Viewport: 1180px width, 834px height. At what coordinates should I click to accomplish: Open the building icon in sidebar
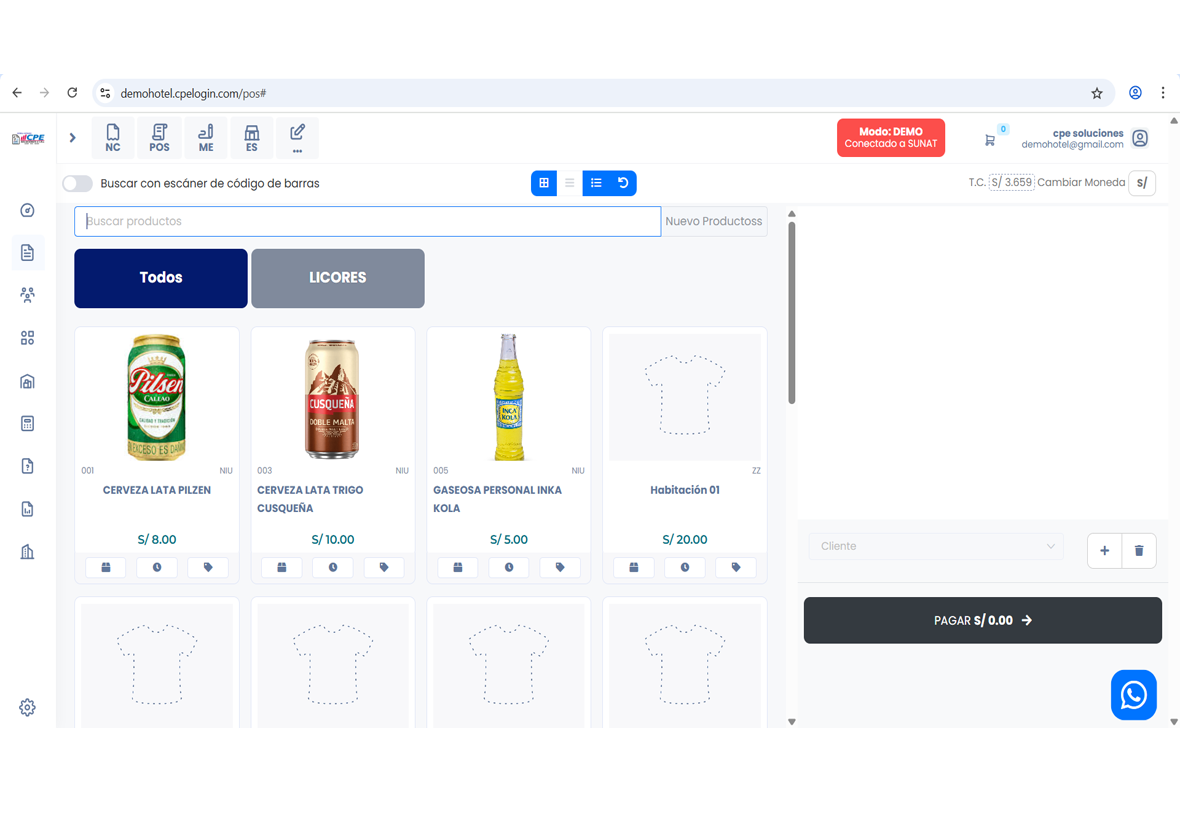pyautogui.click(x=27, y=552)
